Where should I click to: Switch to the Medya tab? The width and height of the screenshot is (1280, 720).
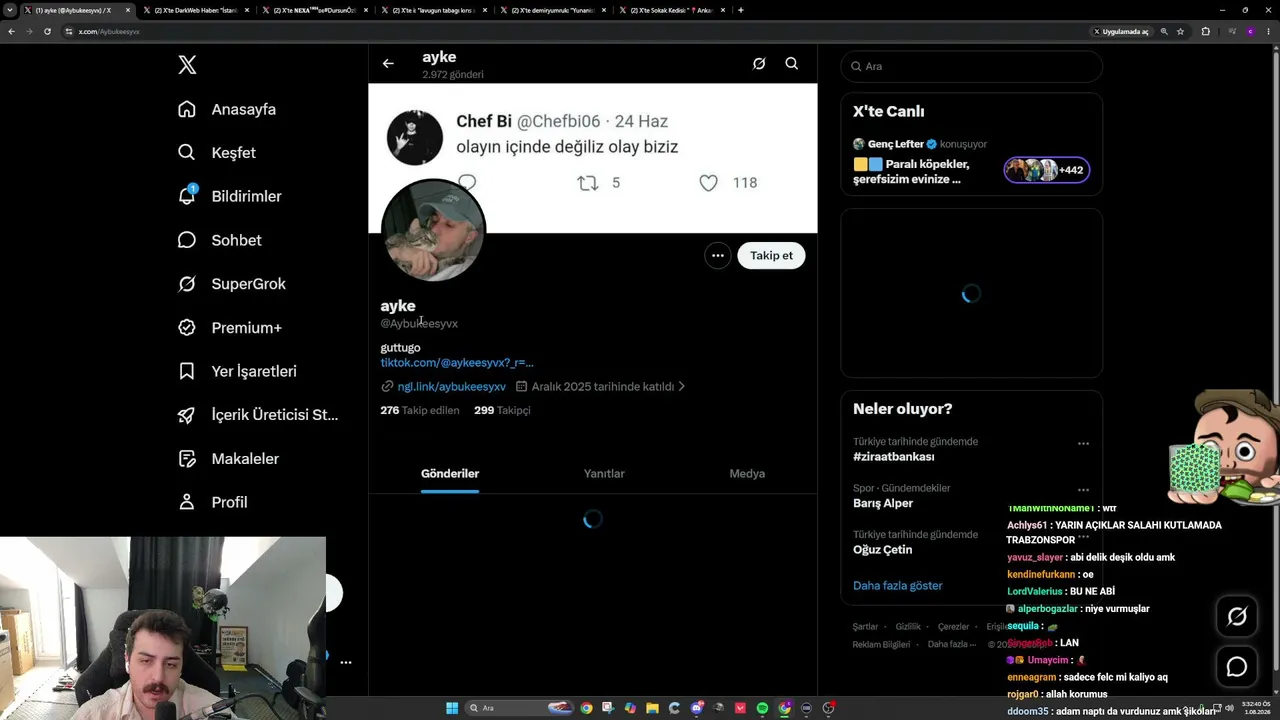(747, 474)
